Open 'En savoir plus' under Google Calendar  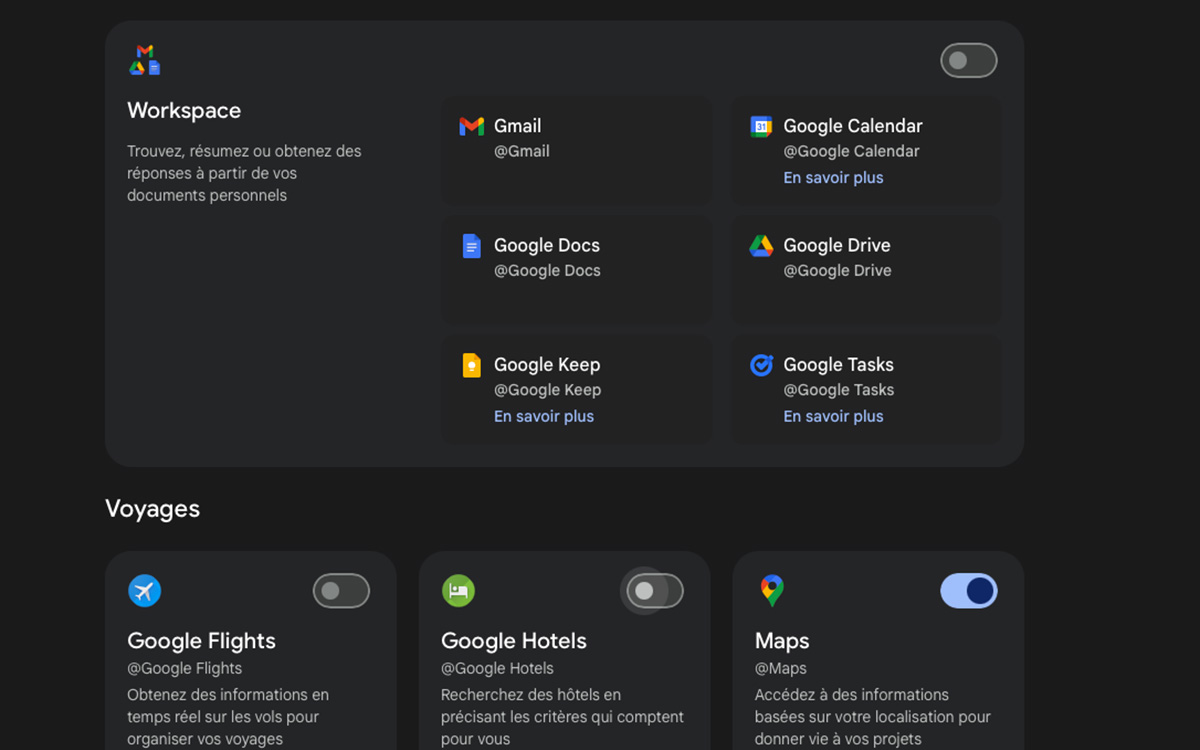tap(833, 178)
